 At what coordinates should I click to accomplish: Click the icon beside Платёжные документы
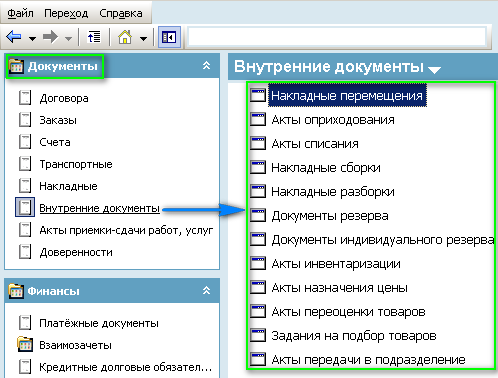click(x=25, y=323)
